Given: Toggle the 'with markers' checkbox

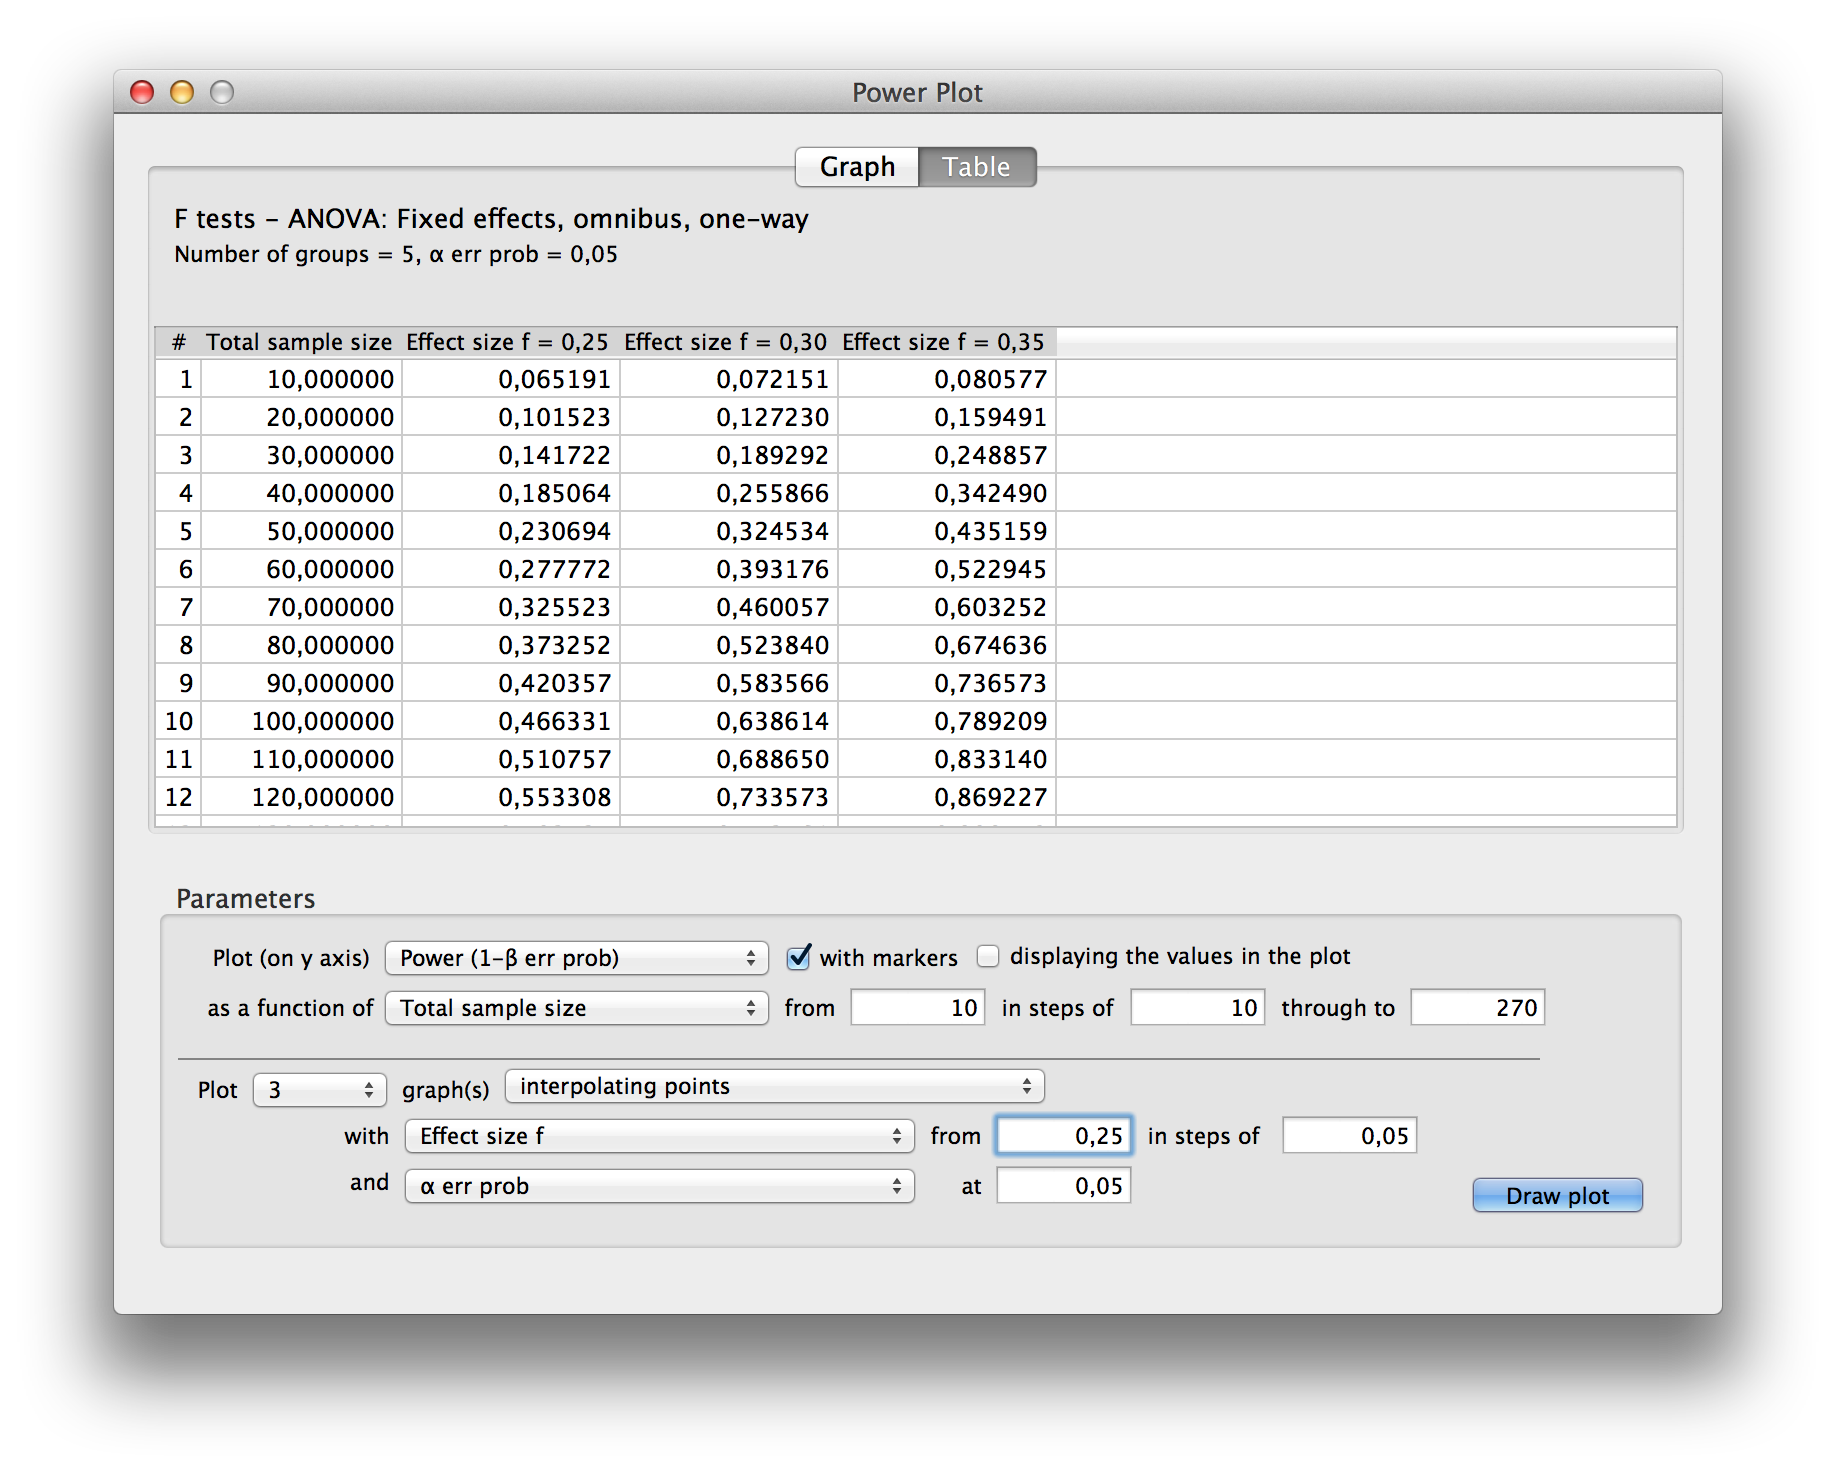Looking at the screenshot, I should pyautogui.click(x=799, y=957).
